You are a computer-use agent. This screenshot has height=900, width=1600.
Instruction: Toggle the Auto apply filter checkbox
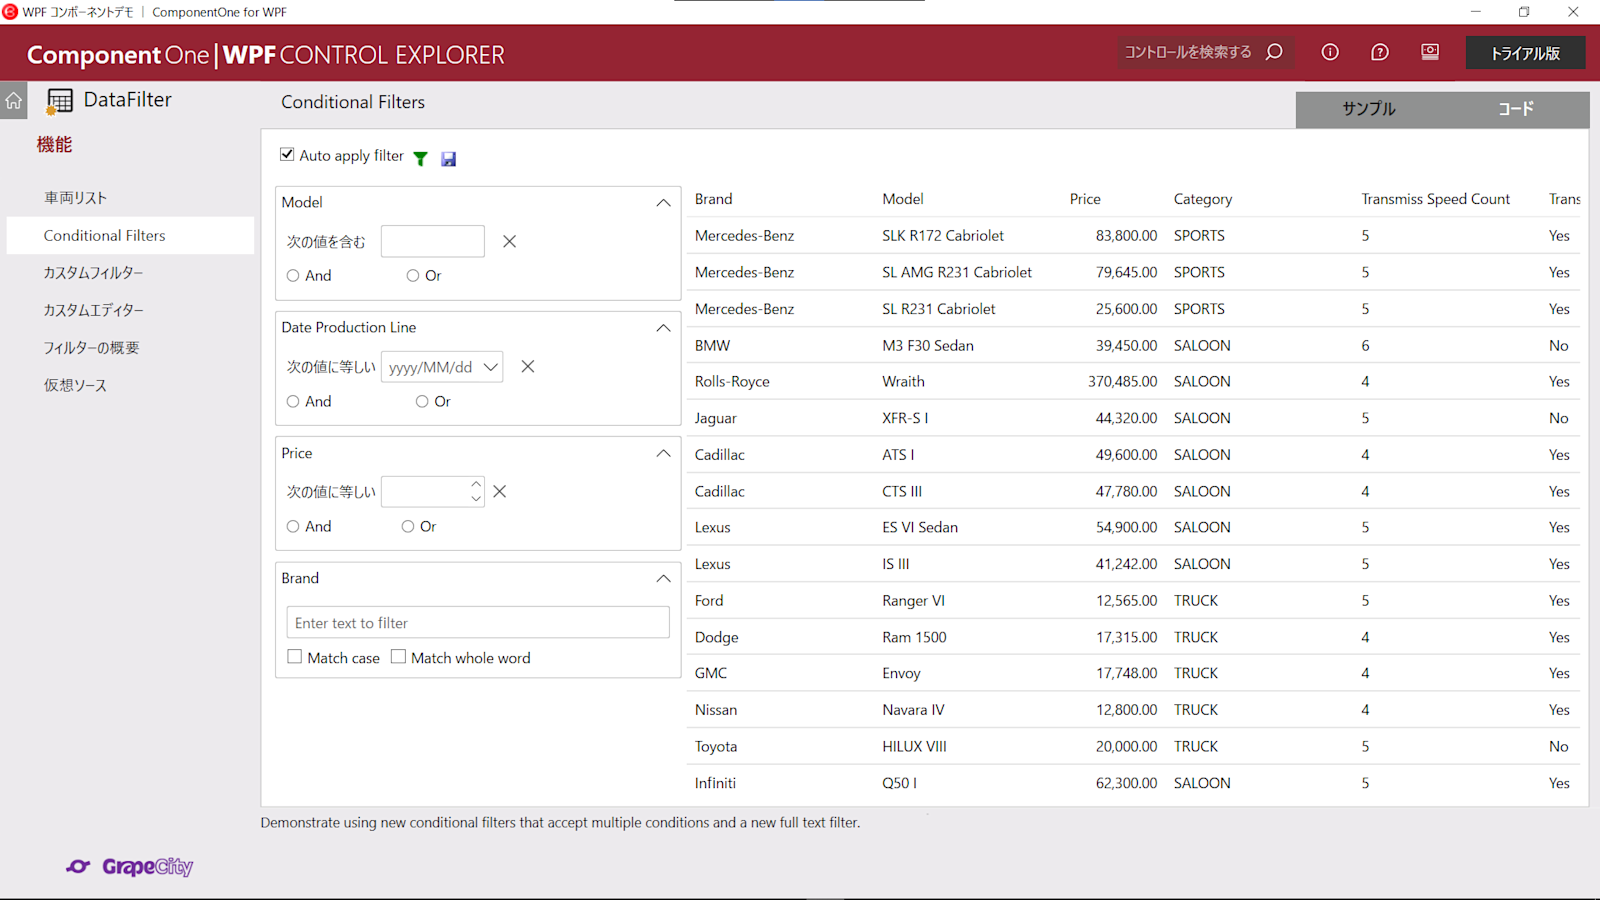[x=287, y=154]
